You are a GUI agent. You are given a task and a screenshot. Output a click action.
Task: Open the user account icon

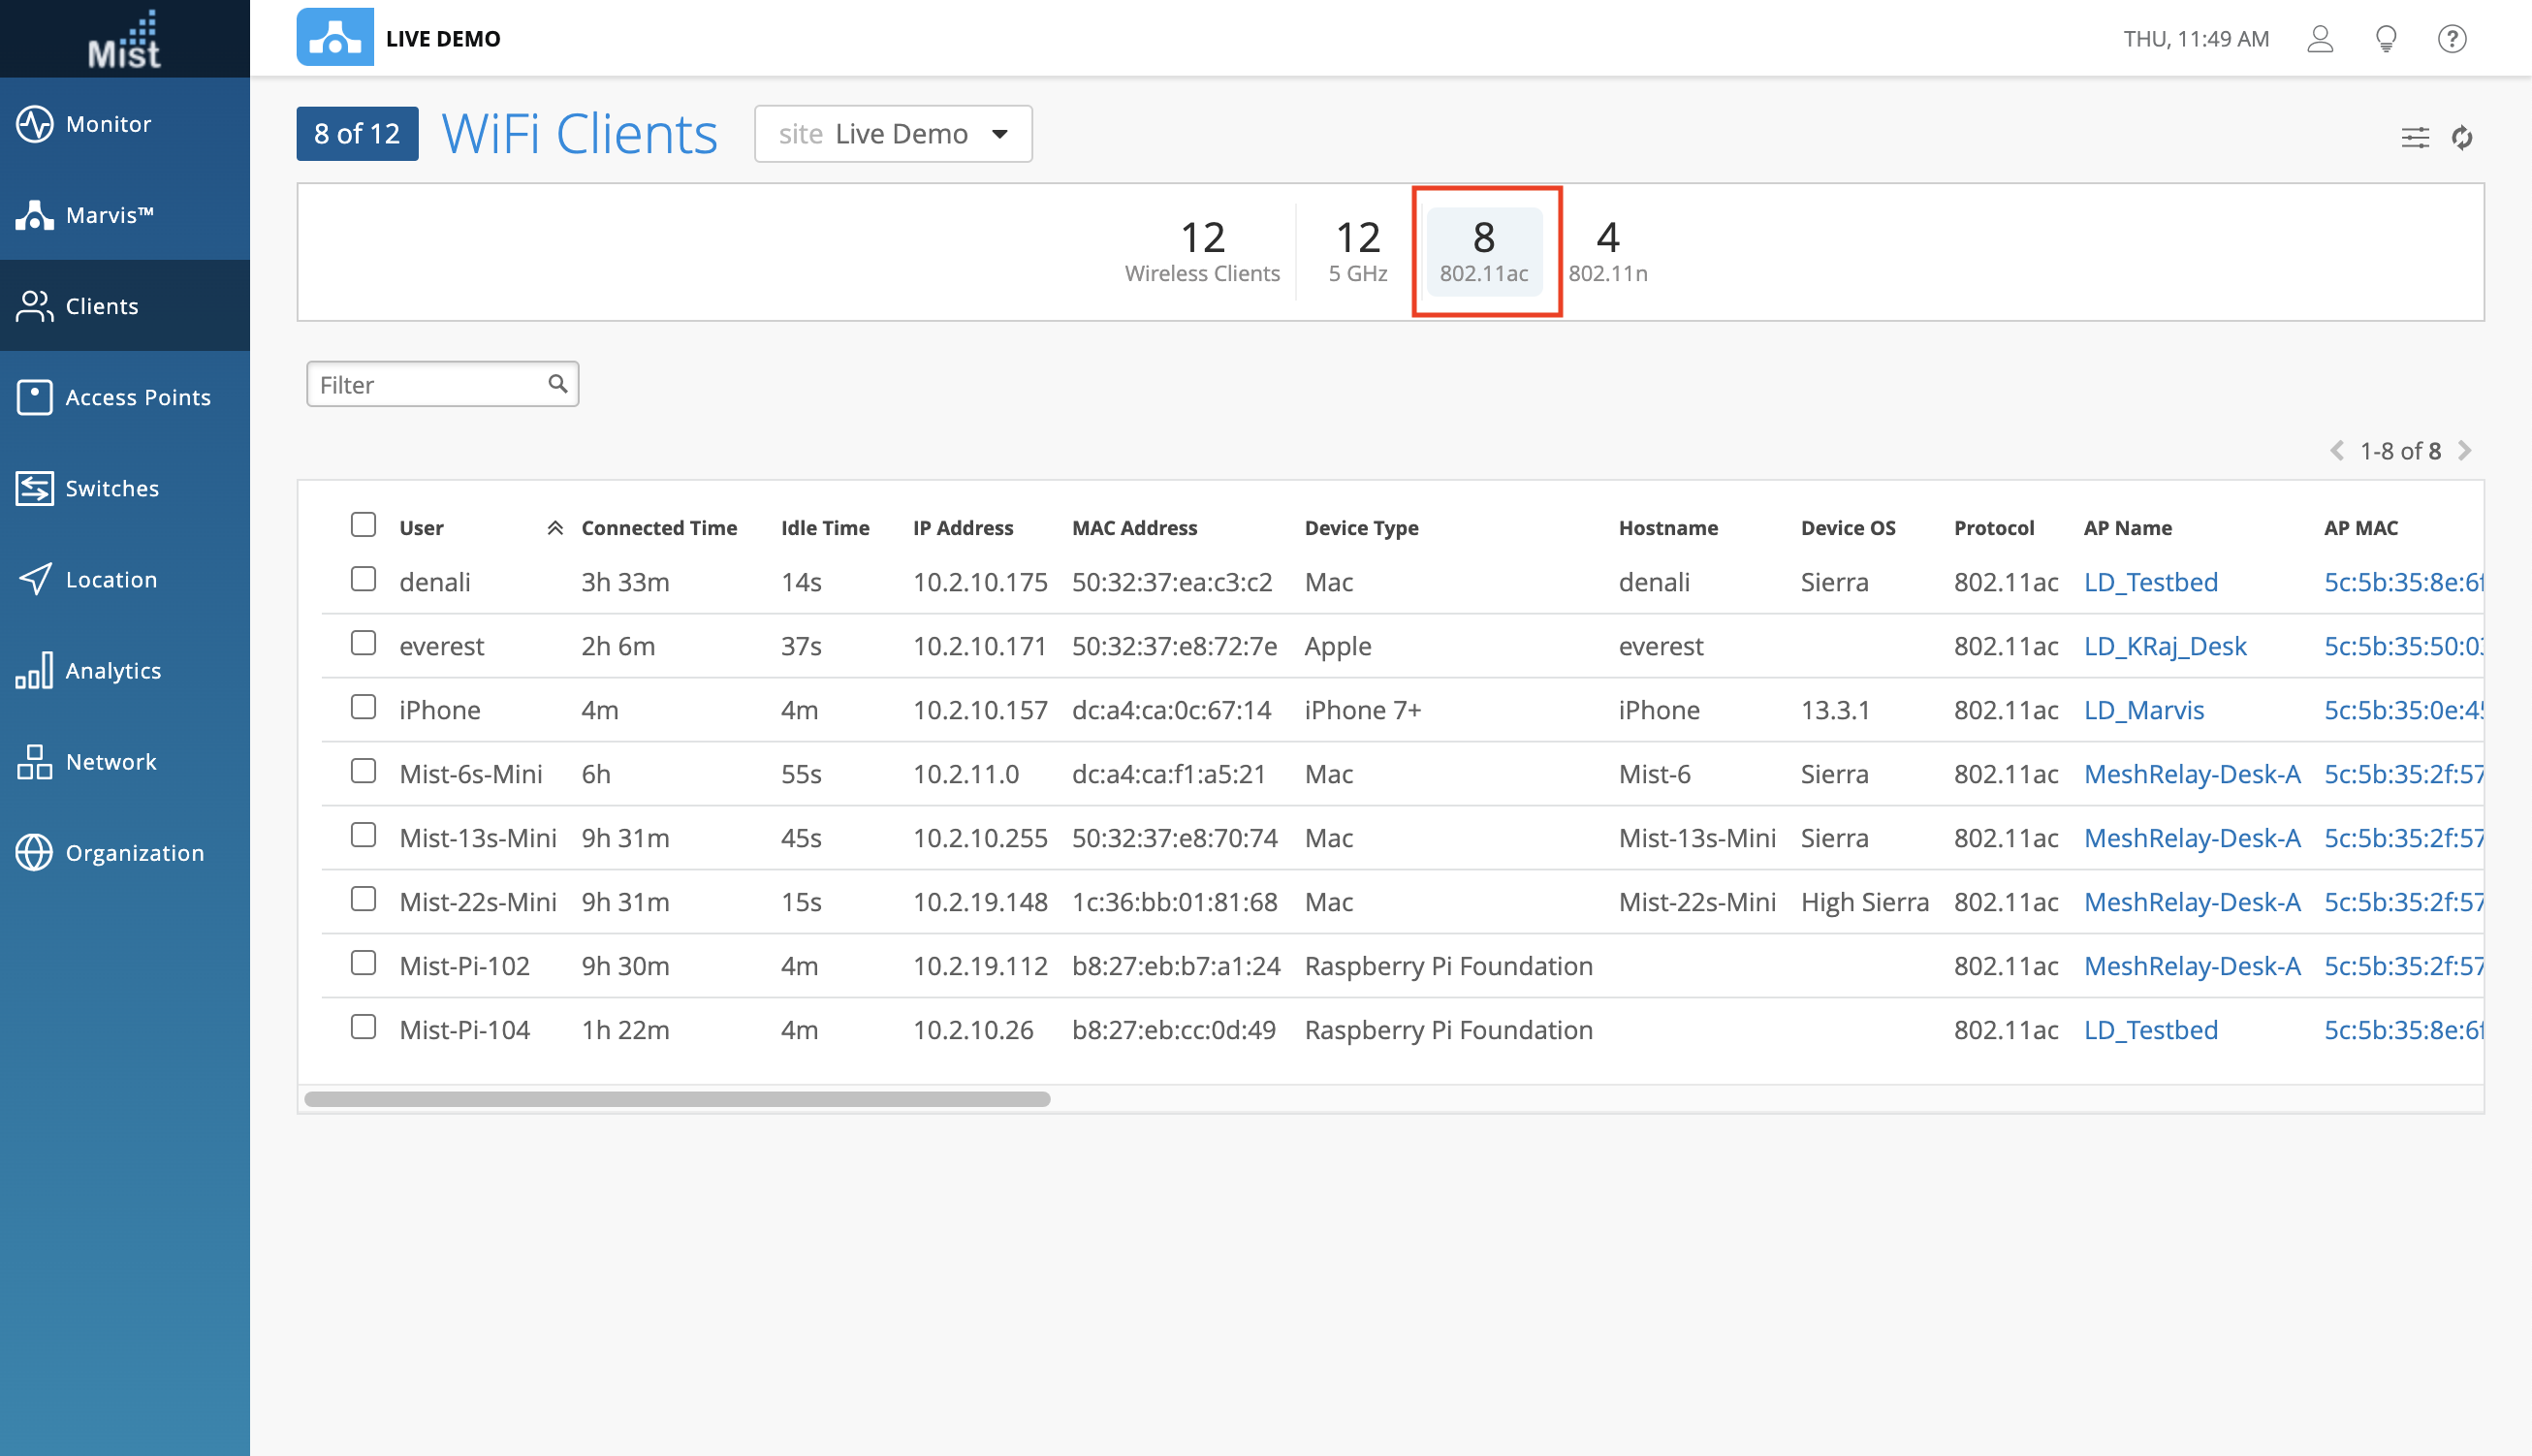2319,39
